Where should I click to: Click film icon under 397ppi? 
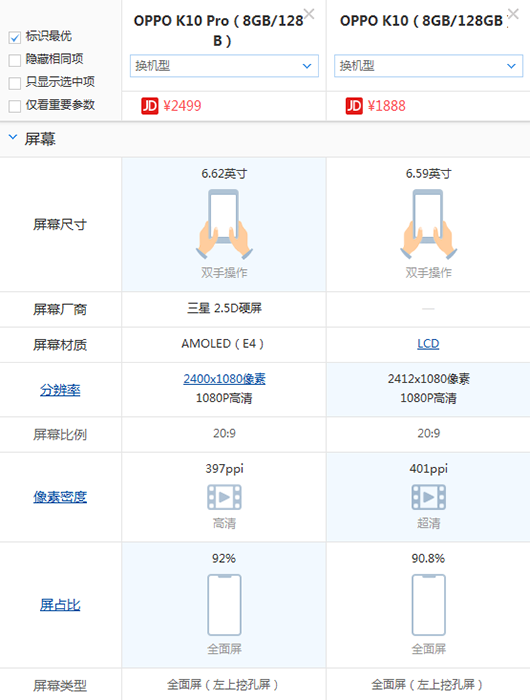224,497
